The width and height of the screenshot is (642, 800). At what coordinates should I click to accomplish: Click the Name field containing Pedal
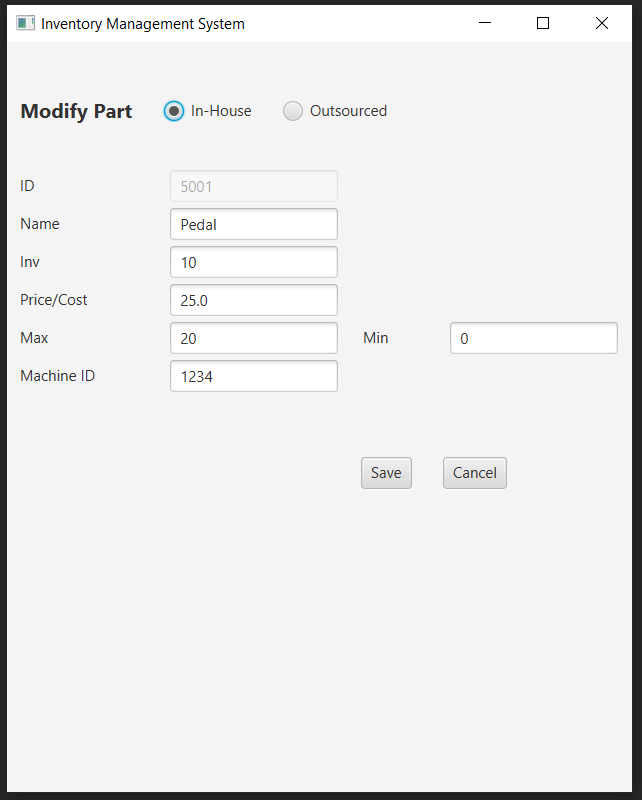click(x=253, y=224)
